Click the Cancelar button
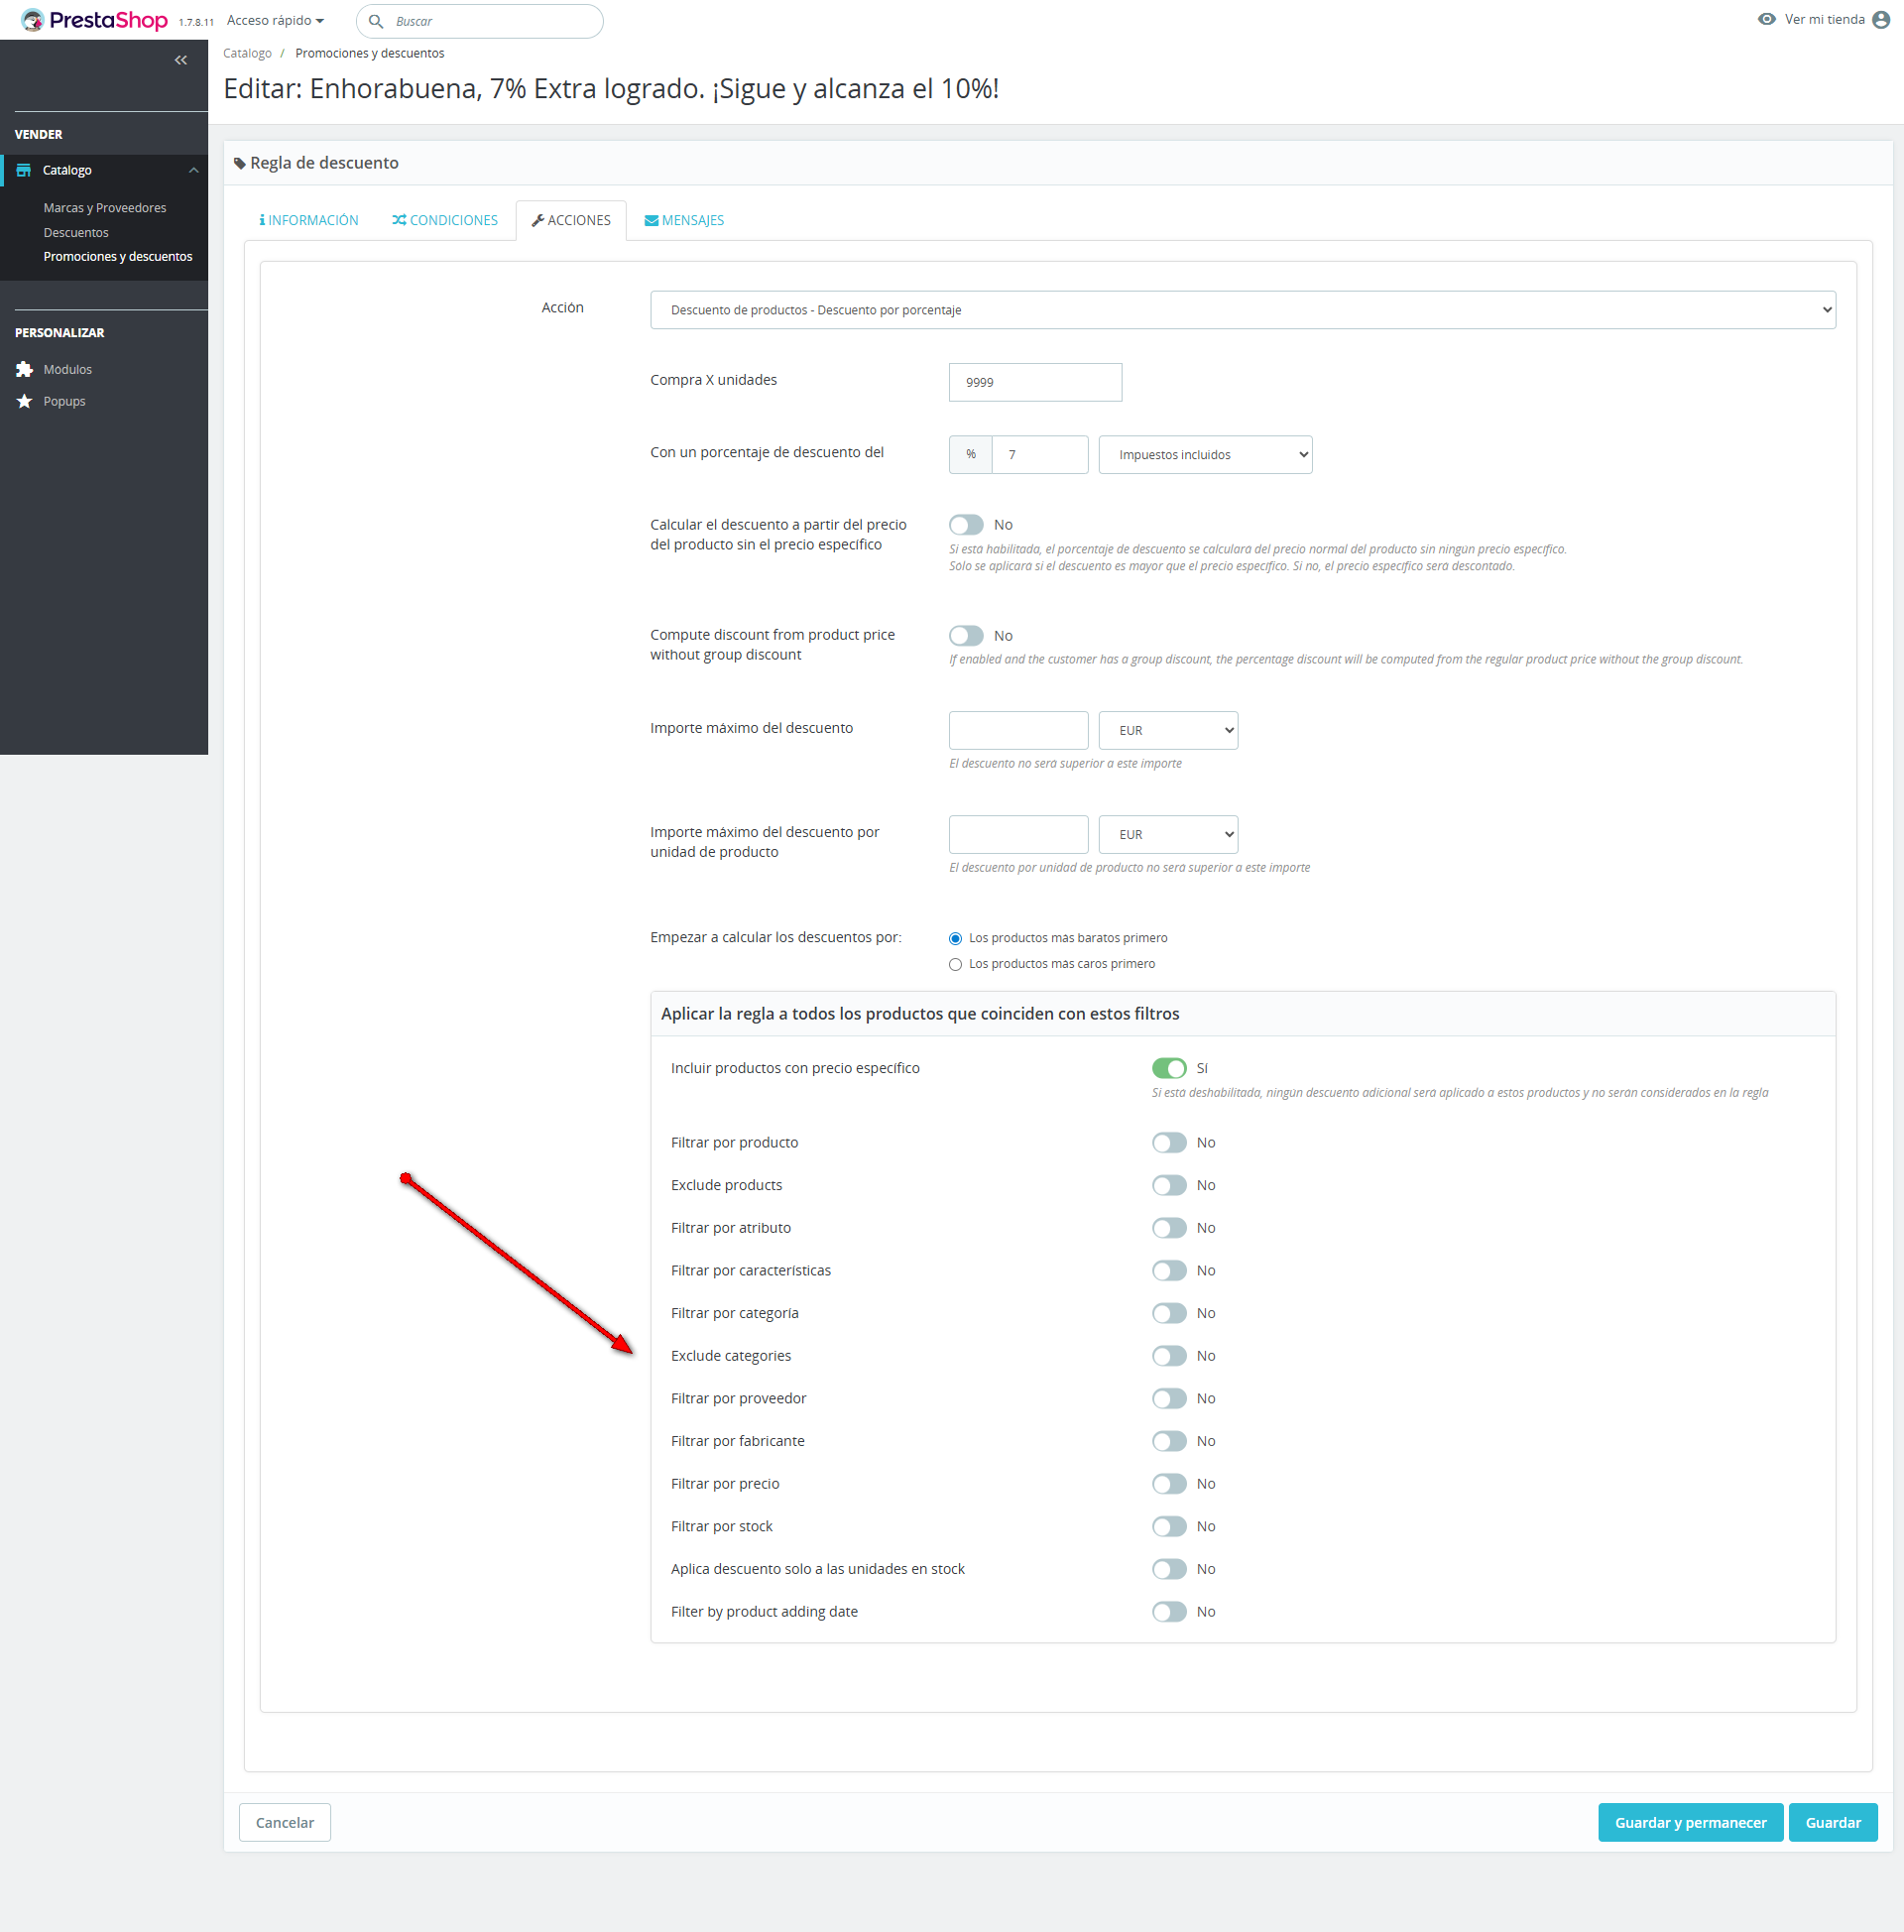 point(285,1822)
